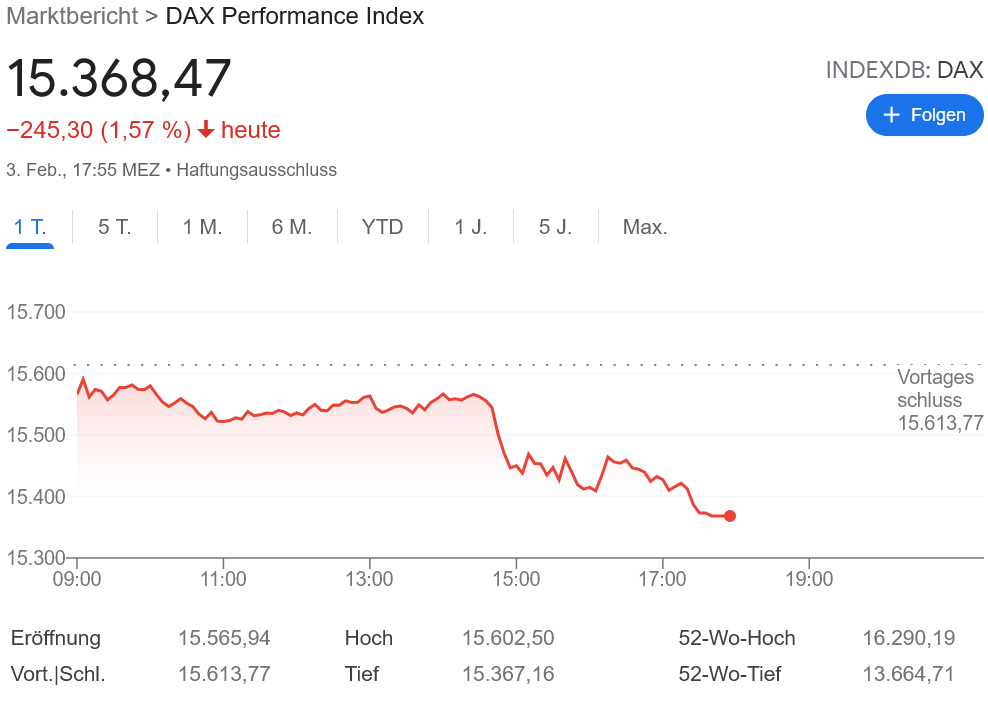The height and width of the screenshot is (702, 988).
Task: Switch to the YTD timeframe
Action: tap(381, 227)
